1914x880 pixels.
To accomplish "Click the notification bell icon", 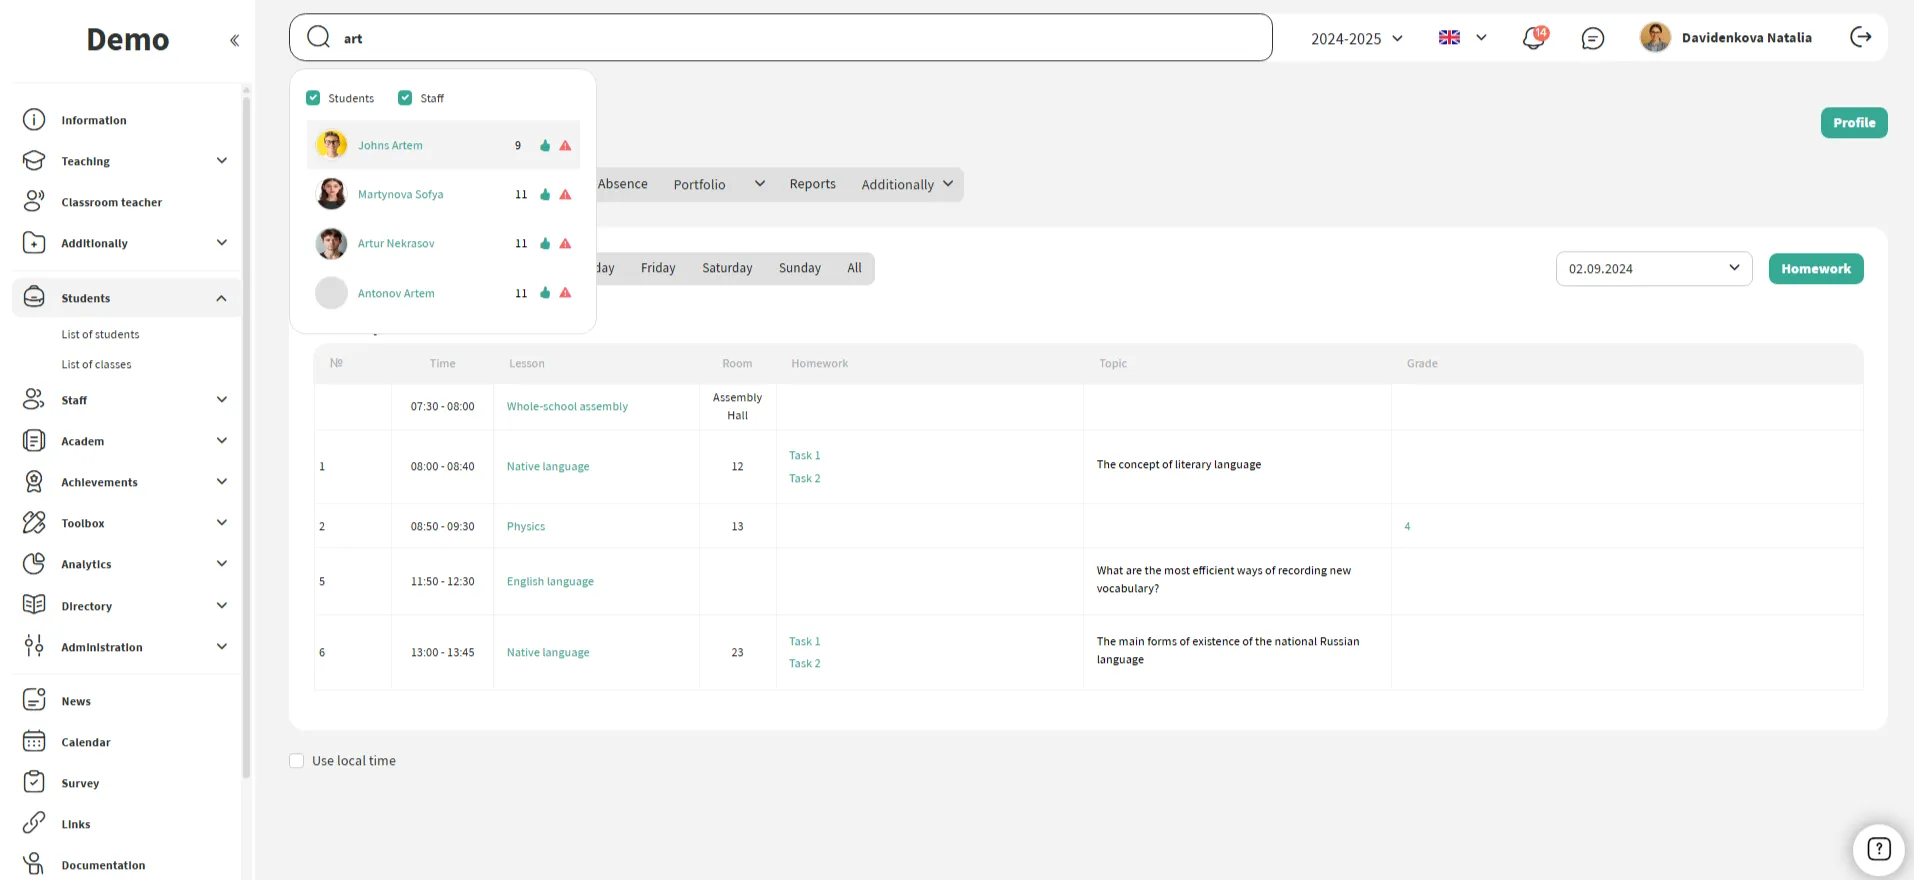I will click(x=1533, y=38).
